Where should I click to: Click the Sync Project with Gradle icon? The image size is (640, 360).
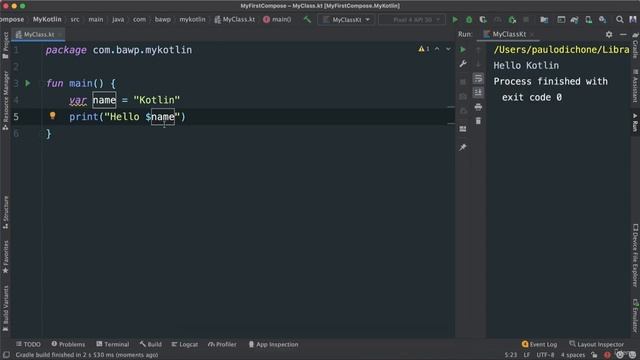click(x=574, y=20)
